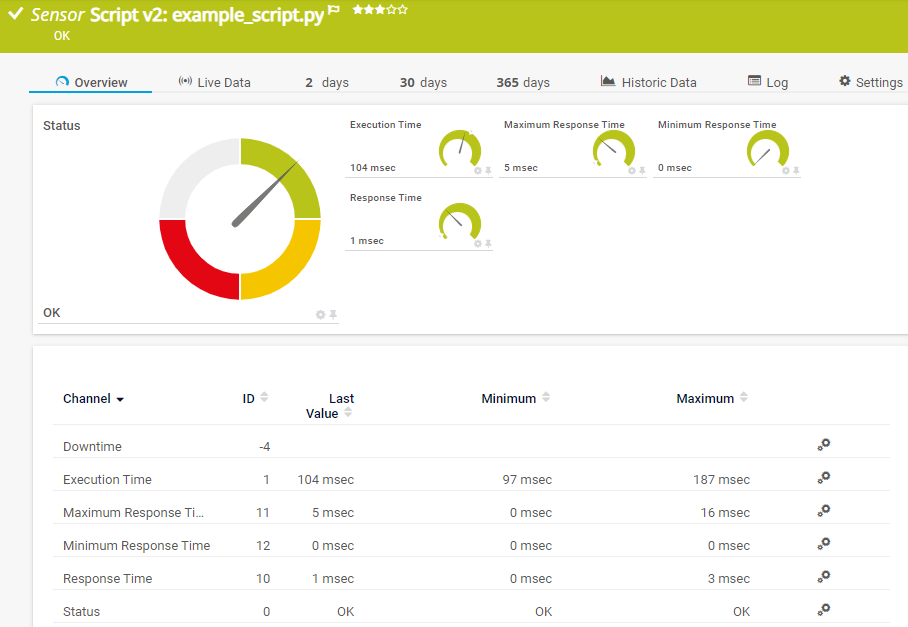Sort table by the Channel column arrow
The height and width of the screenshot is (627, 908).
click(120, 399)
